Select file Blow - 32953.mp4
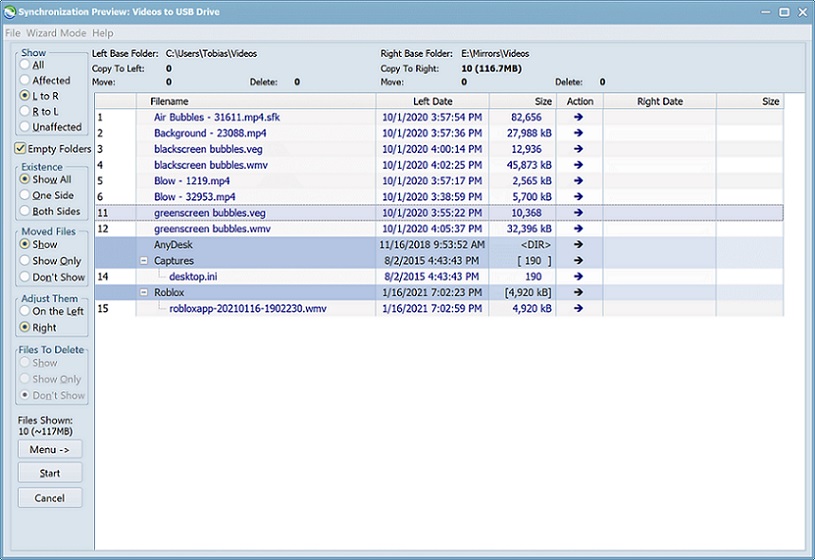 194,197
